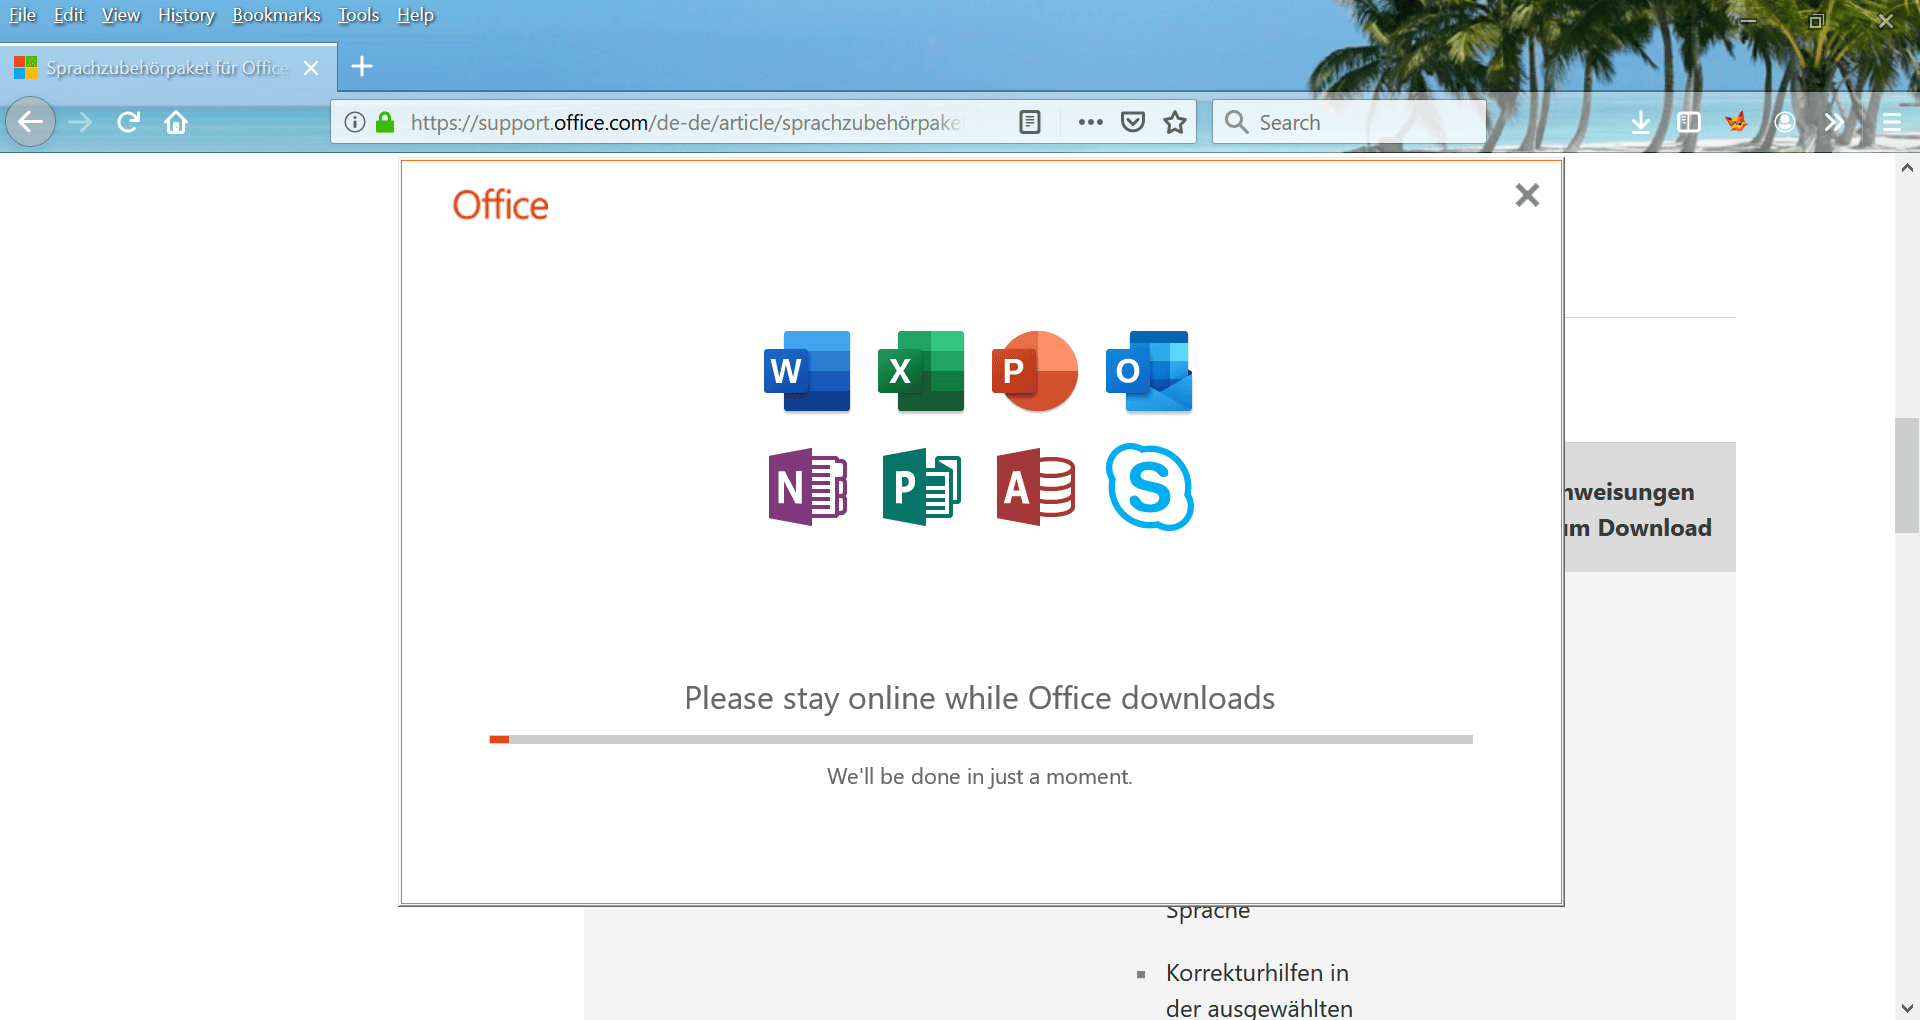Click the page scrollbar thumb
The height and width of the screenshot is (1020, 1920).
click(x=1907, y=476)
